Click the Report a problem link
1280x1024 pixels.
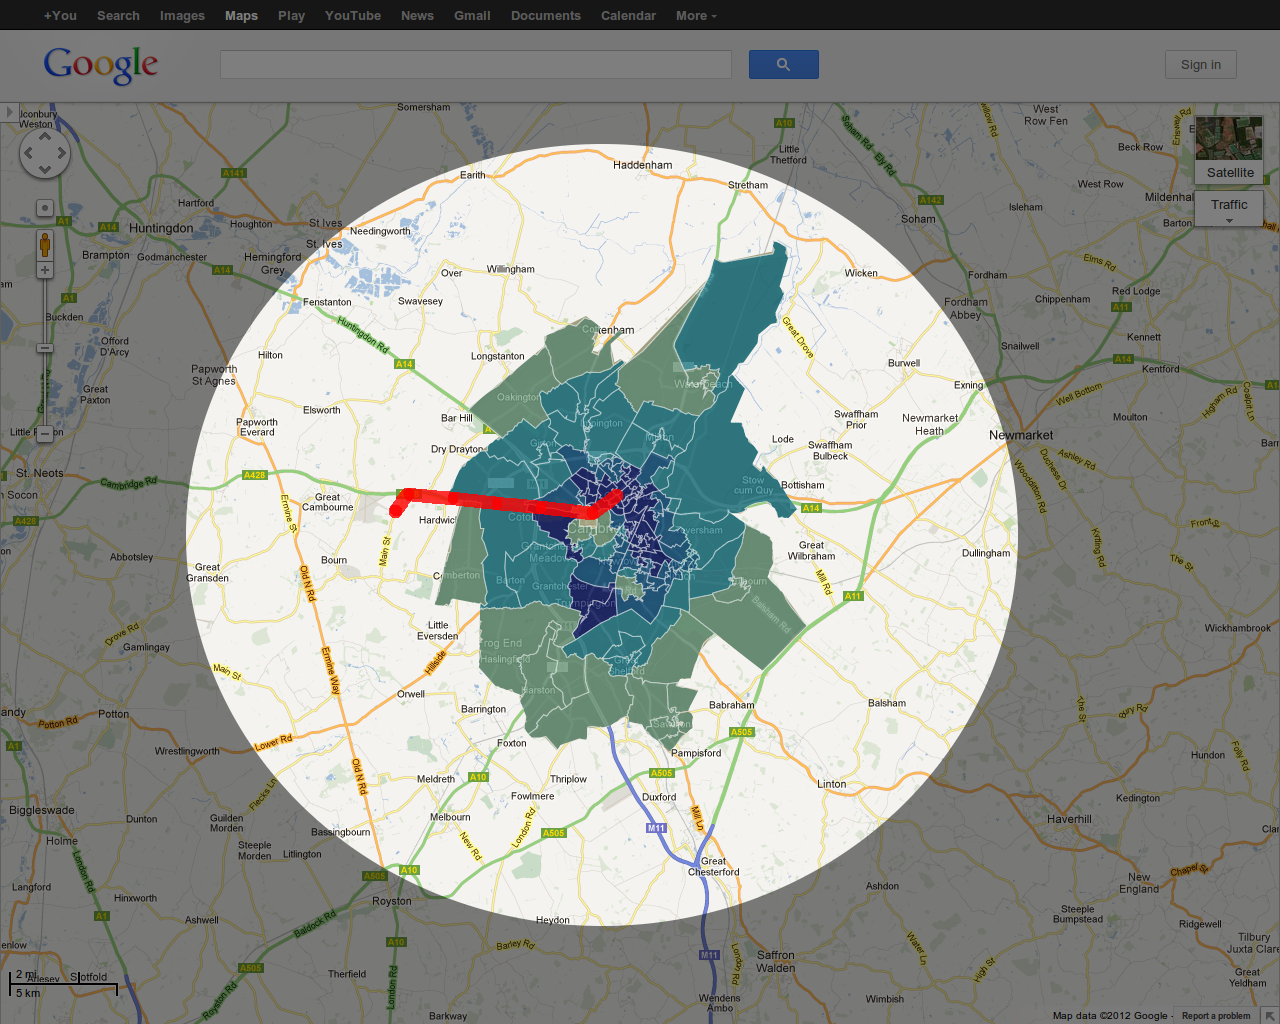1216,1016
